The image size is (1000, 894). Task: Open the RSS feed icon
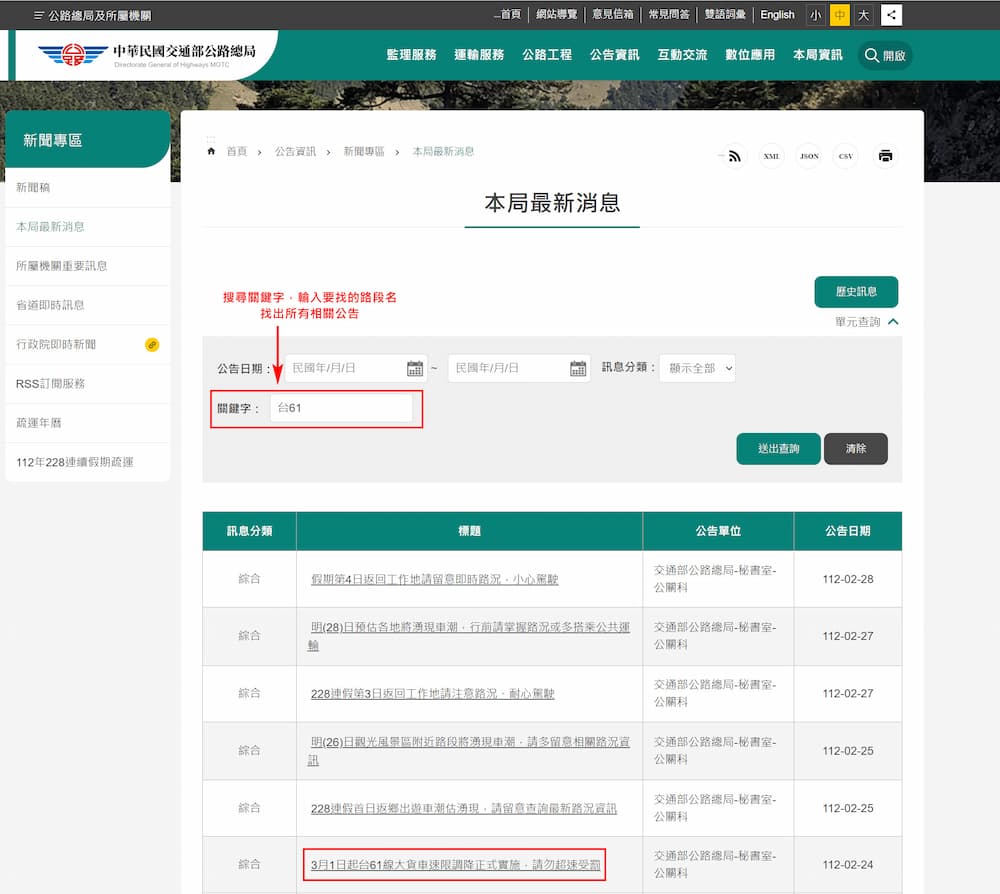coord(735,156)
